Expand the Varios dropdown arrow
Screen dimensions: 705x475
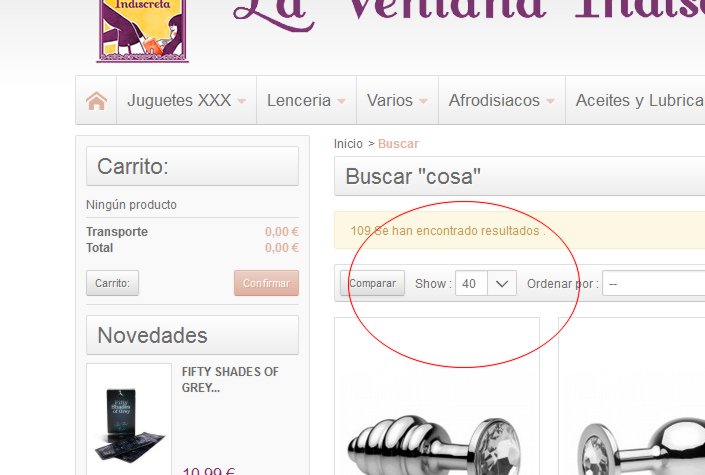(x=423, y=101)
